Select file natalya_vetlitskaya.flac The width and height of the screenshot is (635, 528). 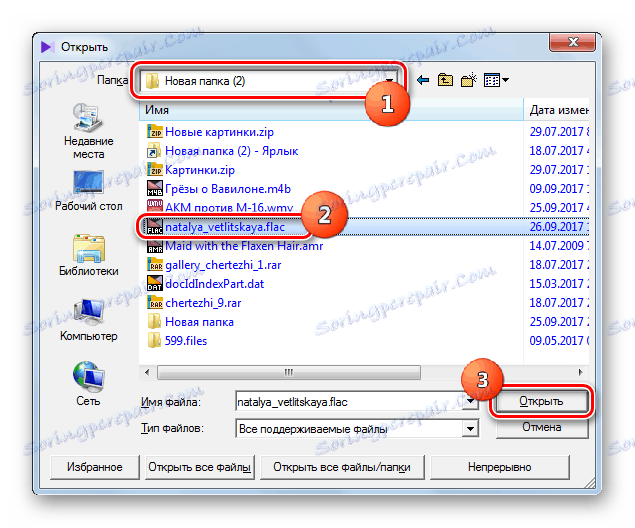(225, 227)
